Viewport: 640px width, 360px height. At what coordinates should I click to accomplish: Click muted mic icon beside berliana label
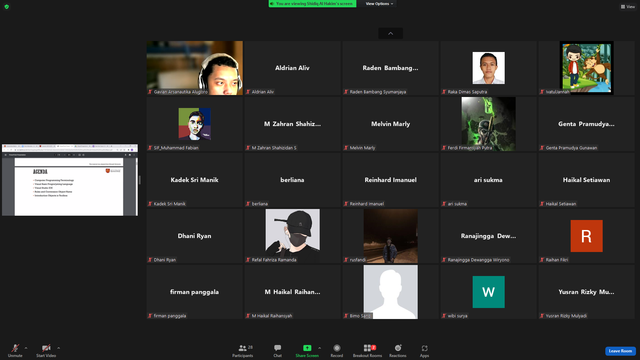[x=248, y=204]
